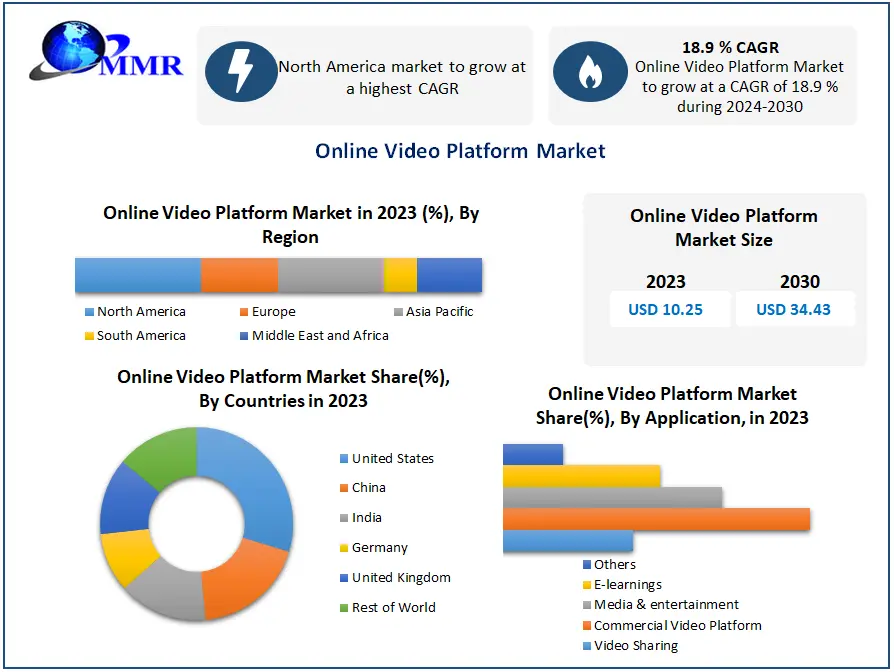The width and height of the screenshot is (894, 672).
Task: Click the blue North America bar segment
Action: click(138, 275)
